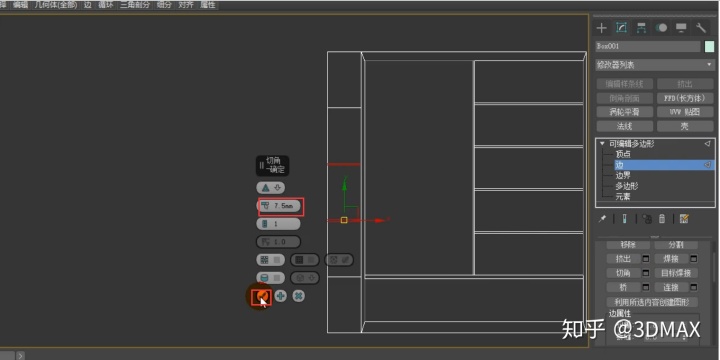Click the red X-axis gizmo arrow

point(379,220)
